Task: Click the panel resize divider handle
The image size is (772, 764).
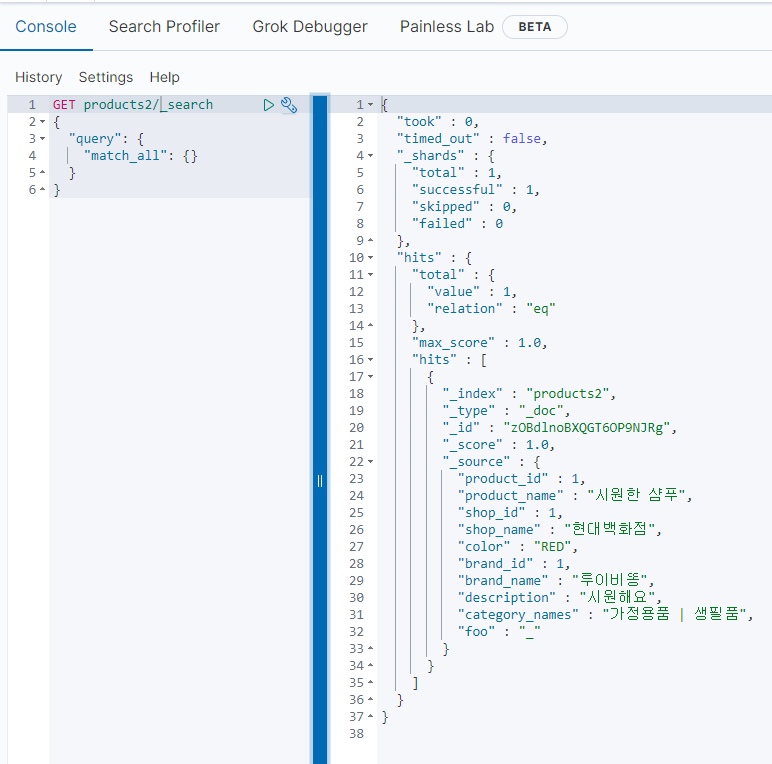Action: click(320, 480)
